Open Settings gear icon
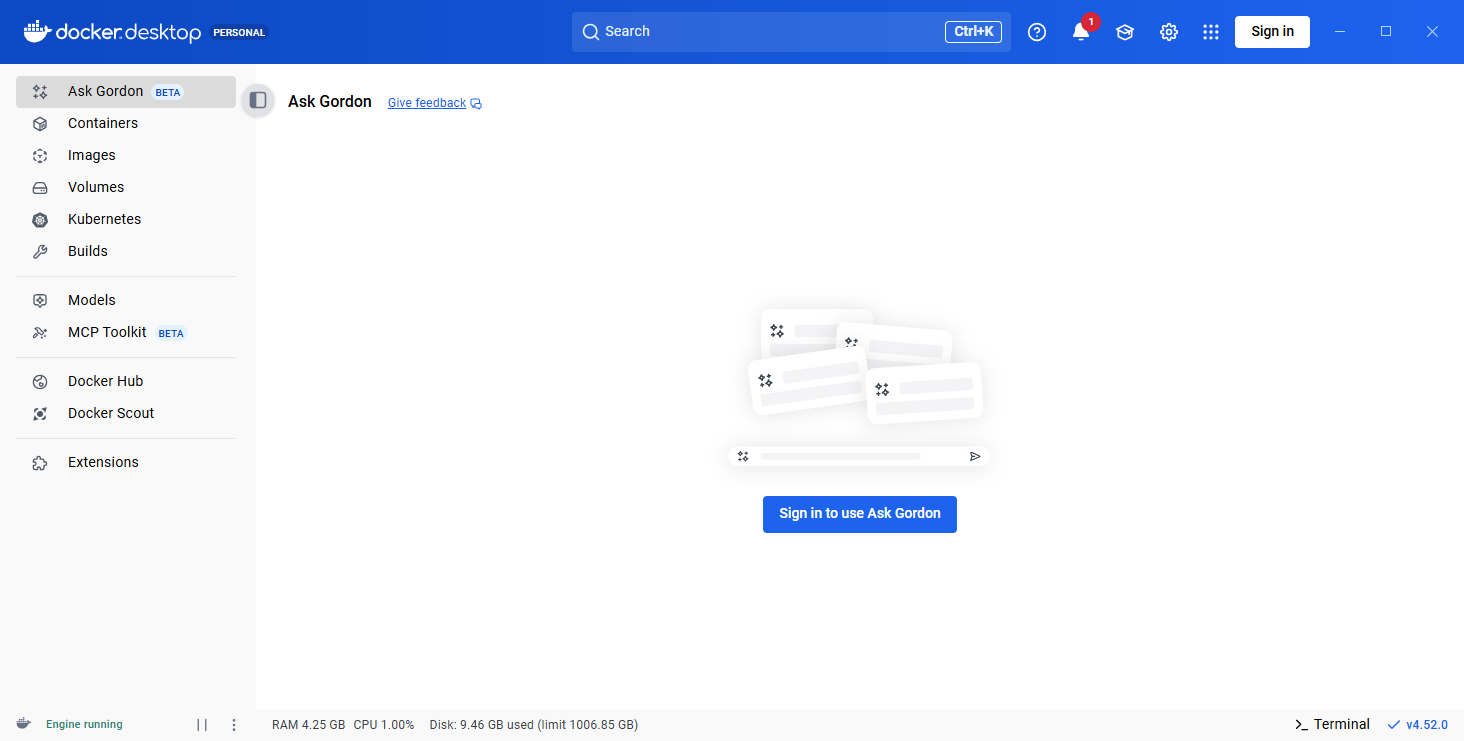 pos(1169,32)
